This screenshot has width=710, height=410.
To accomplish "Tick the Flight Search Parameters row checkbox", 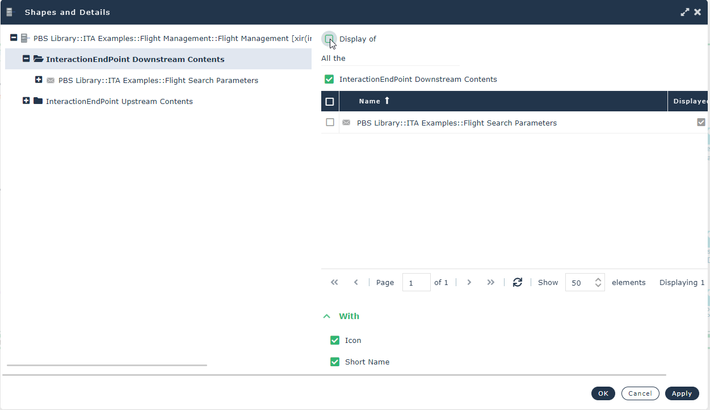I will pos(330,123).
